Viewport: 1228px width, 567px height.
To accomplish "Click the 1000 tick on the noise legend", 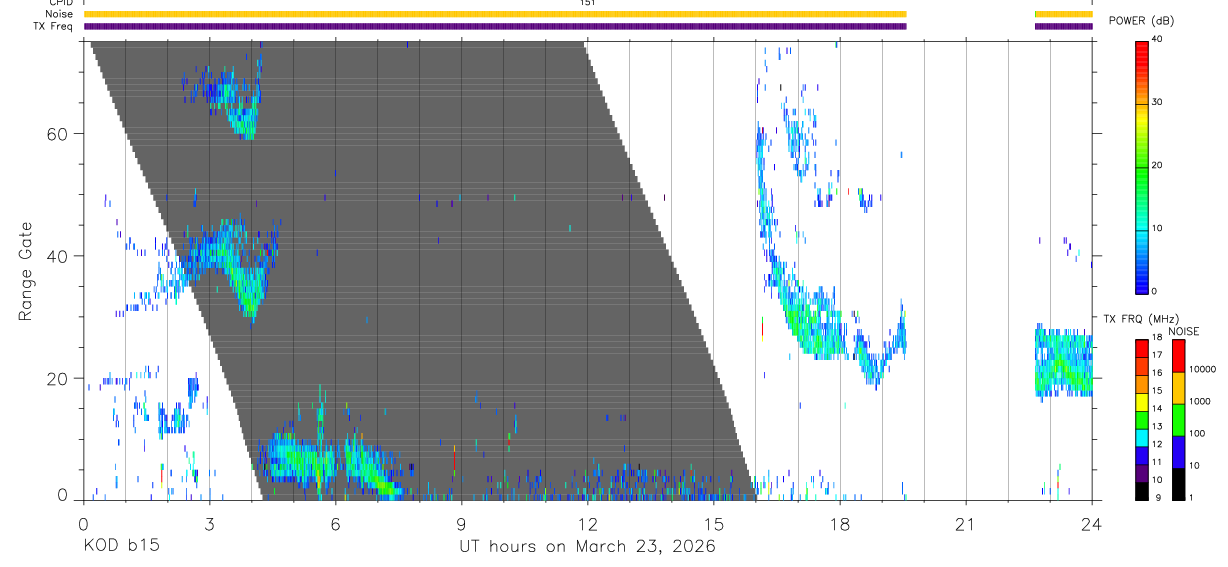I will click(1200, 401).
